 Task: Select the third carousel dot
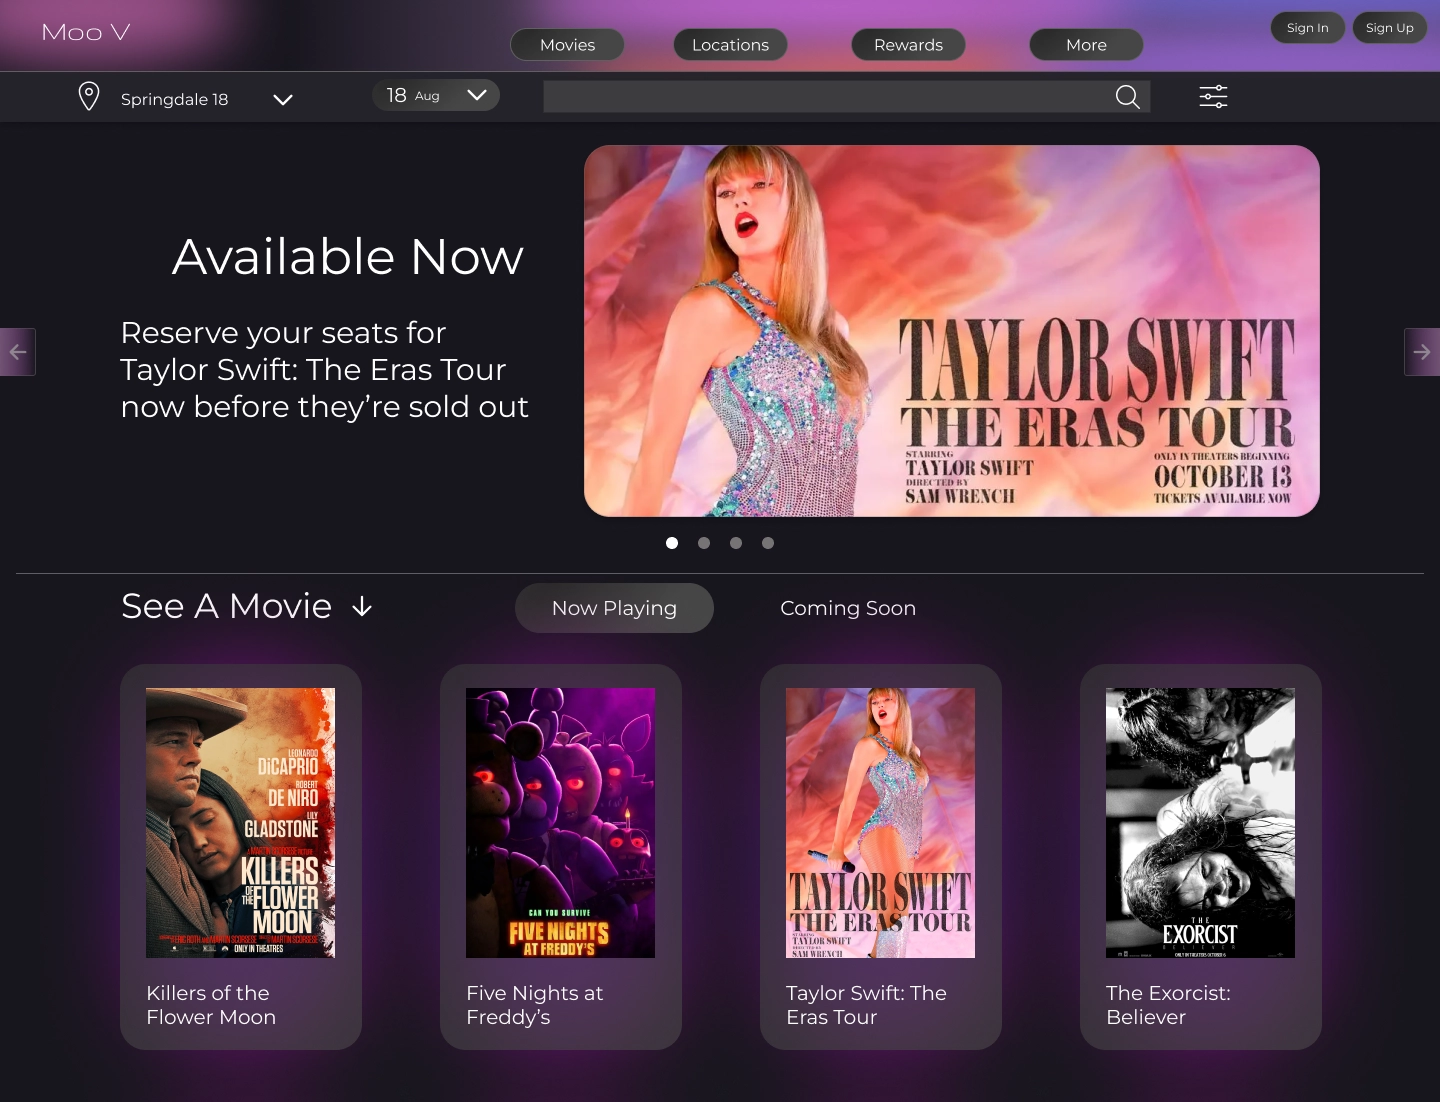pos(736,543)
